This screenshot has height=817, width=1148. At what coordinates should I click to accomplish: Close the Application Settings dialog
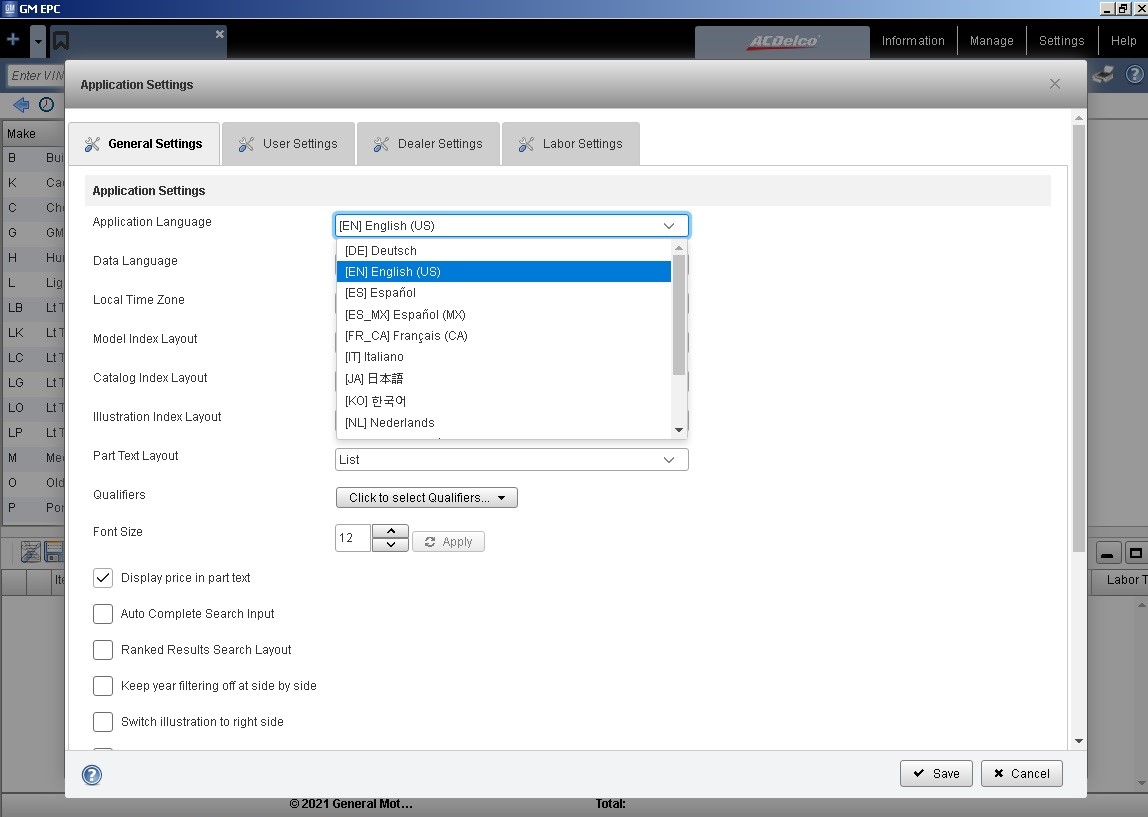(x=1055, y=83)
